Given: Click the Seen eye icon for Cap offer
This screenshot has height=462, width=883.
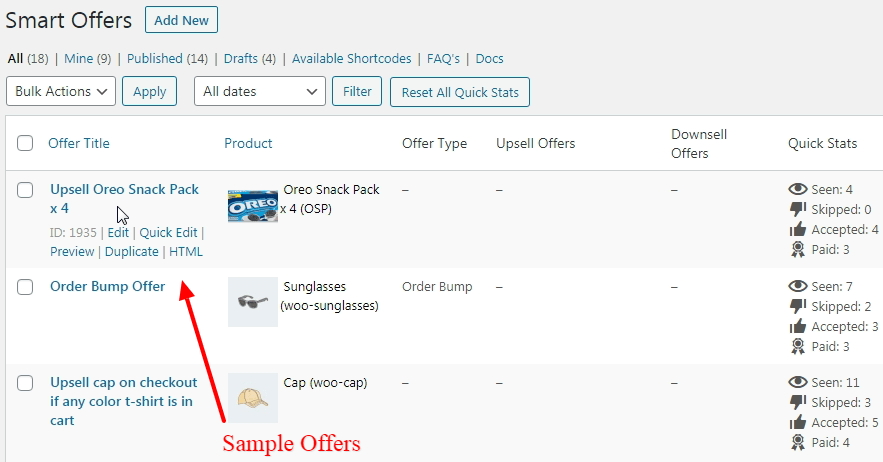Looking at the screenshot, I should pos(797,382).
